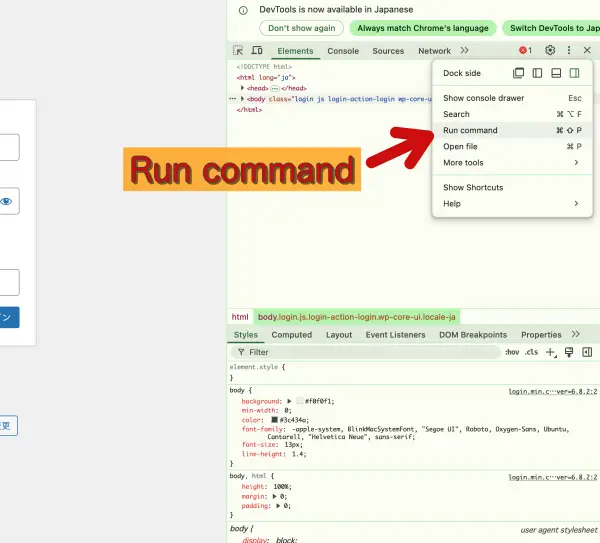Dock DevTools to the bottom
This screenshot has width=600, height=543.
pyautogui.click(x=556, y=73)
